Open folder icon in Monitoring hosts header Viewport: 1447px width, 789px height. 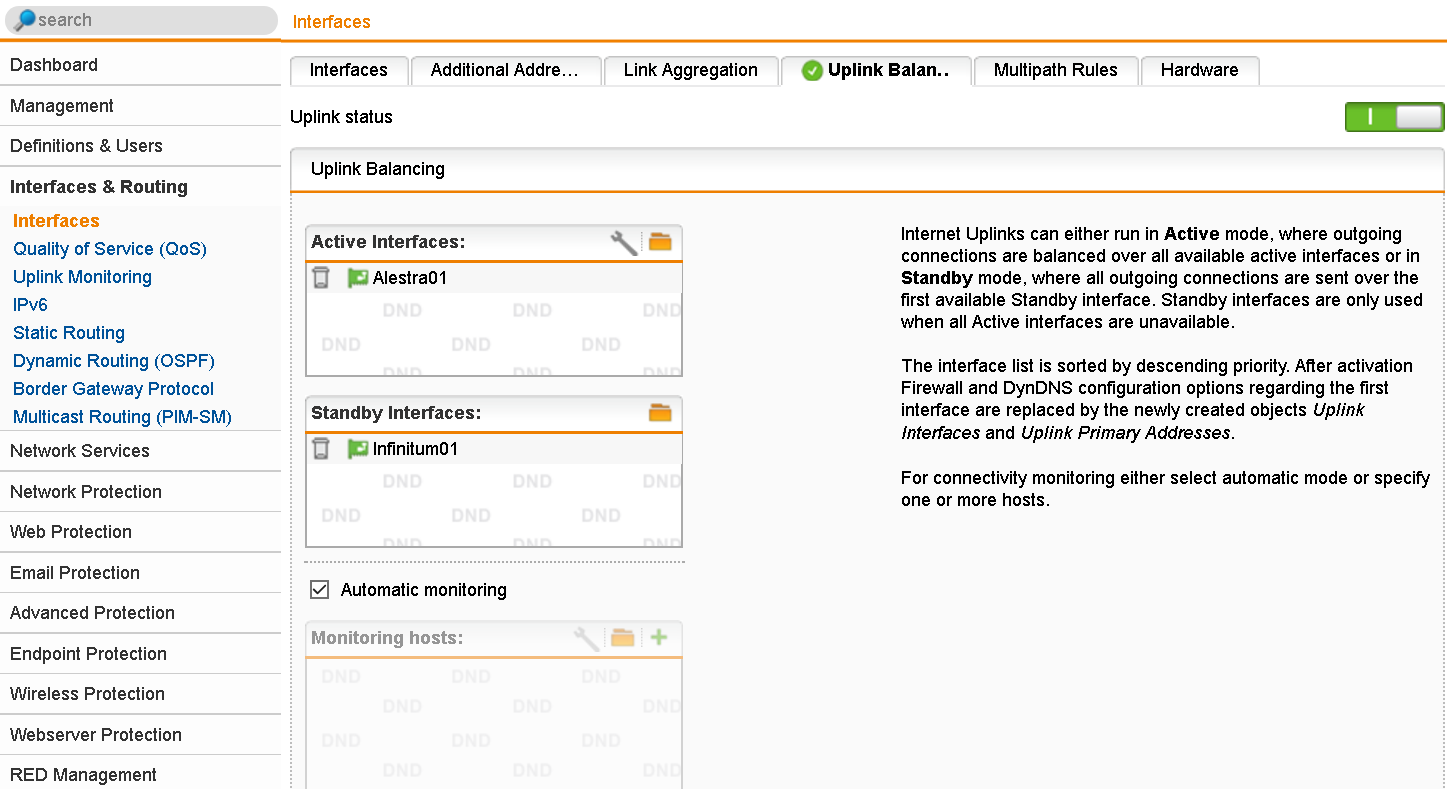pyautogui.click(x=623, y=637)
